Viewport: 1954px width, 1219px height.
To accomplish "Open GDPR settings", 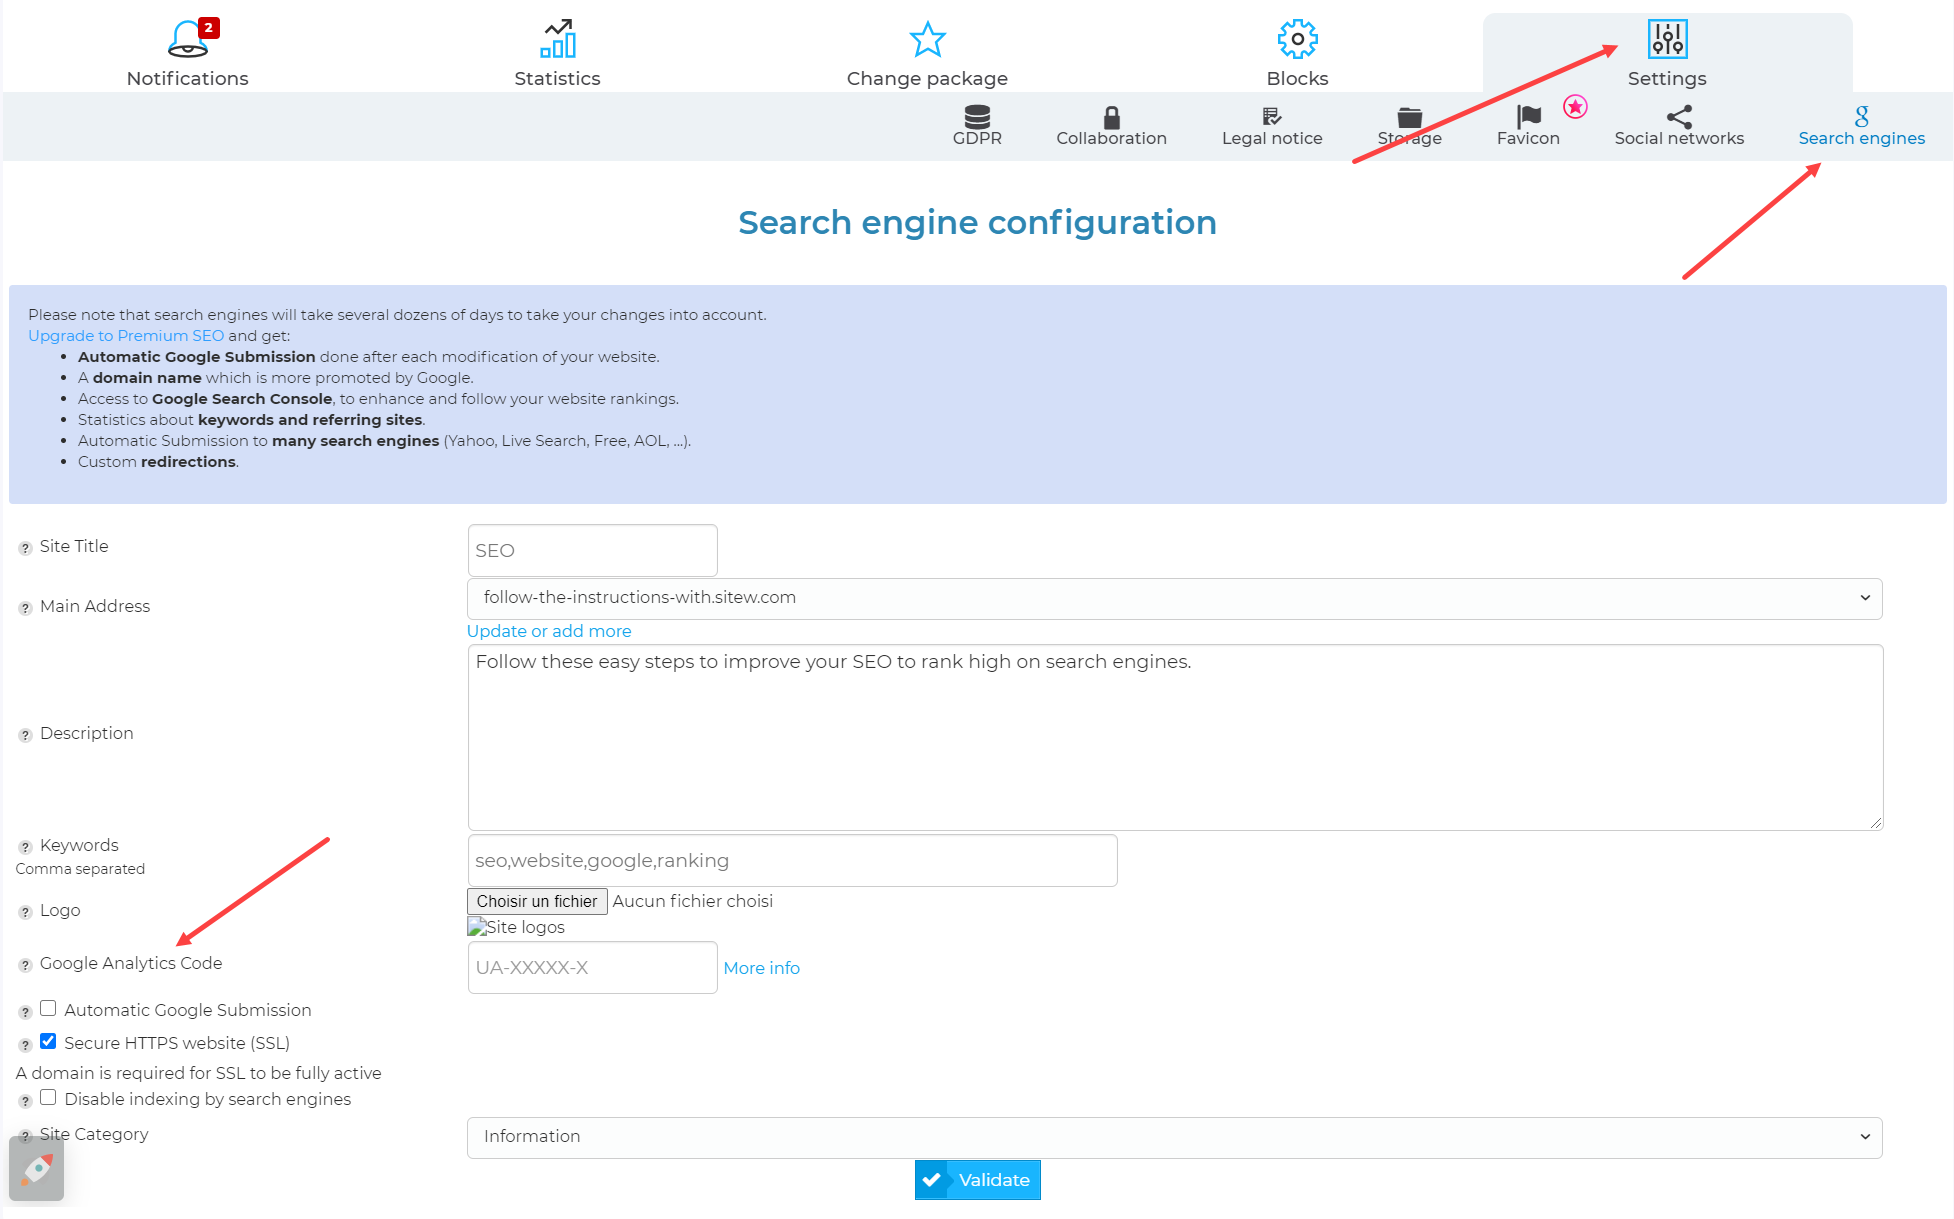I will 978,125.
